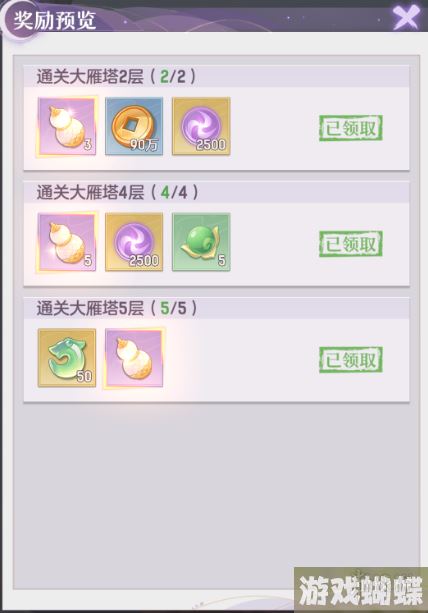This screenshot has width=428, height=613.
Task: Select the 通关大雁塔5层 header row
Action: [x=217, y=308]
